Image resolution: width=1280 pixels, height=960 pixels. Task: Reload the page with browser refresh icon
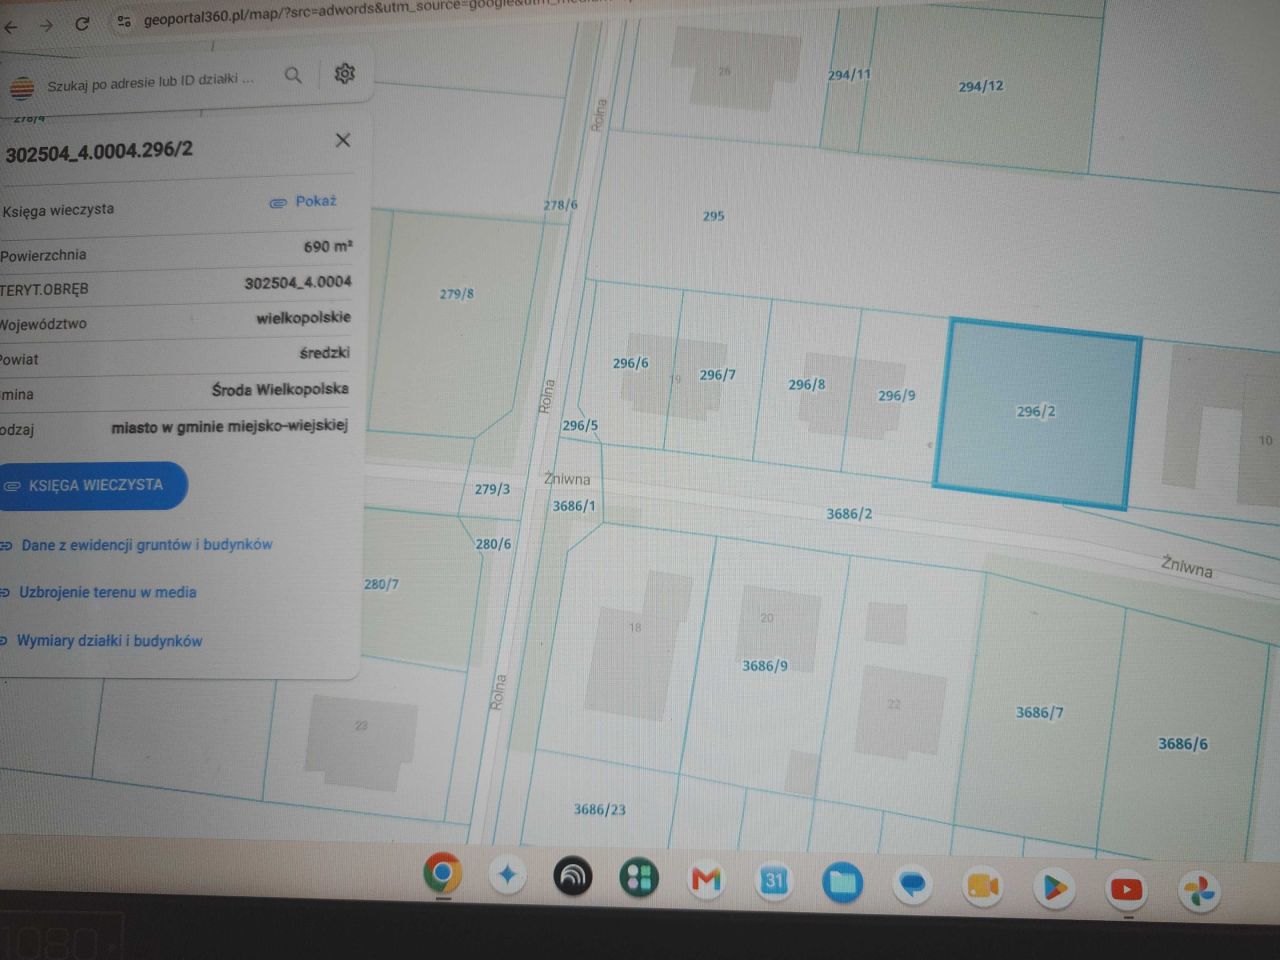(x=82, y=24)
